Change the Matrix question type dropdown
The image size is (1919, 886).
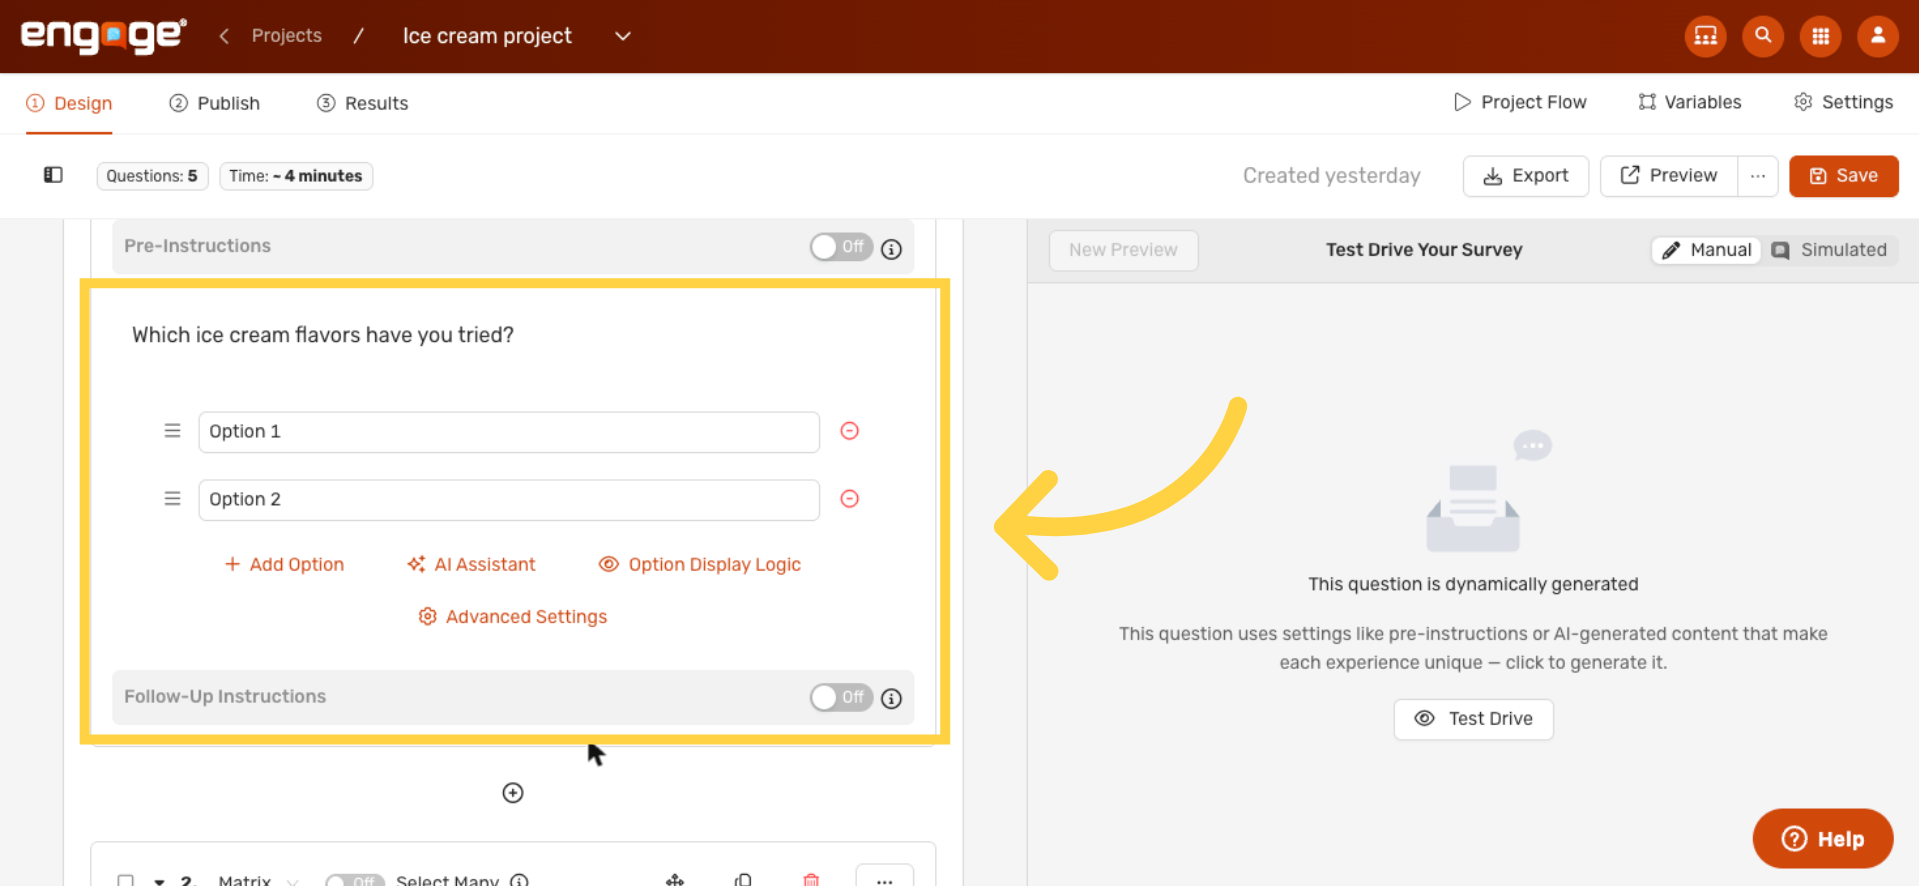(x=258, y=880)
